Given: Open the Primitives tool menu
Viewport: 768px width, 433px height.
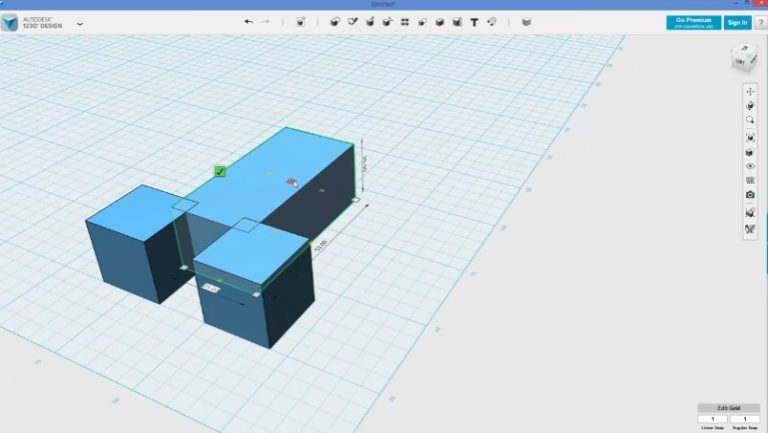Looking at the screenshot, I should (x=335, y=22).
